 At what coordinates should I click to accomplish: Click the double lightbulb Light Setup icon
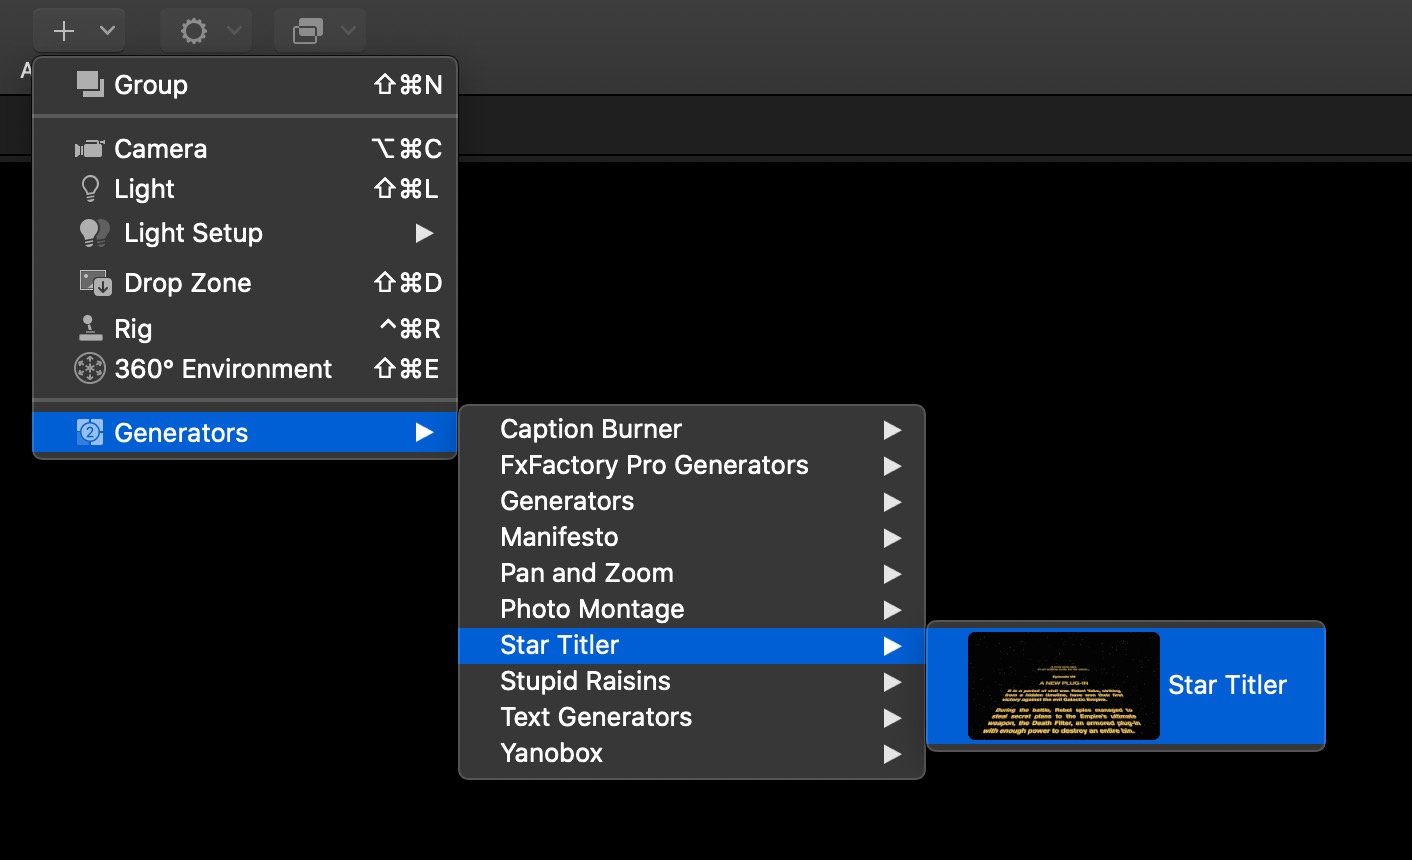pos(94,233)
